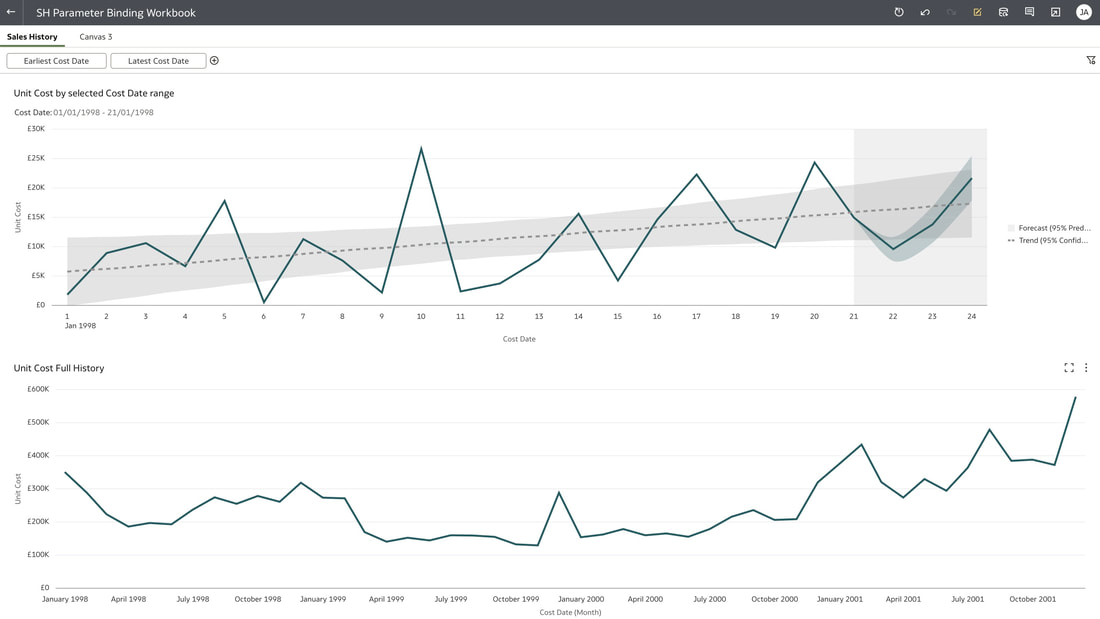Open the notes comment icon
The height and width of the screenshot is (619, 1100).
pos(1029,12)
